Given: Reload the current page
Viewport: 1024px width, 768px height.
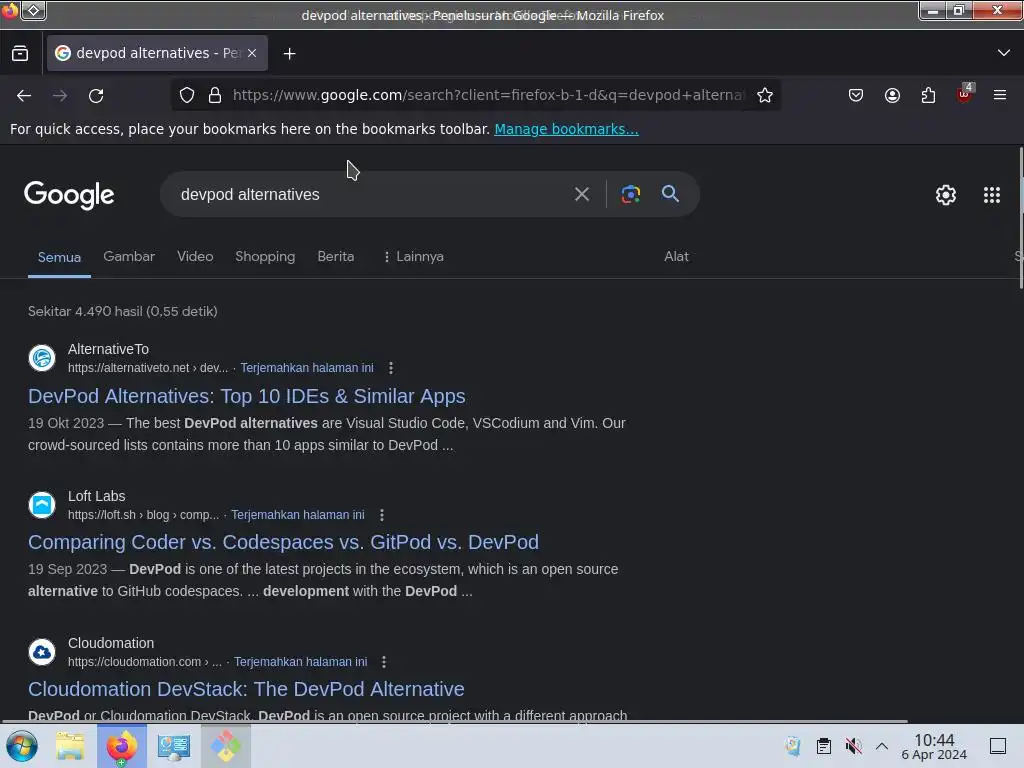Looking at the screenshot, I should coord(96,96).
